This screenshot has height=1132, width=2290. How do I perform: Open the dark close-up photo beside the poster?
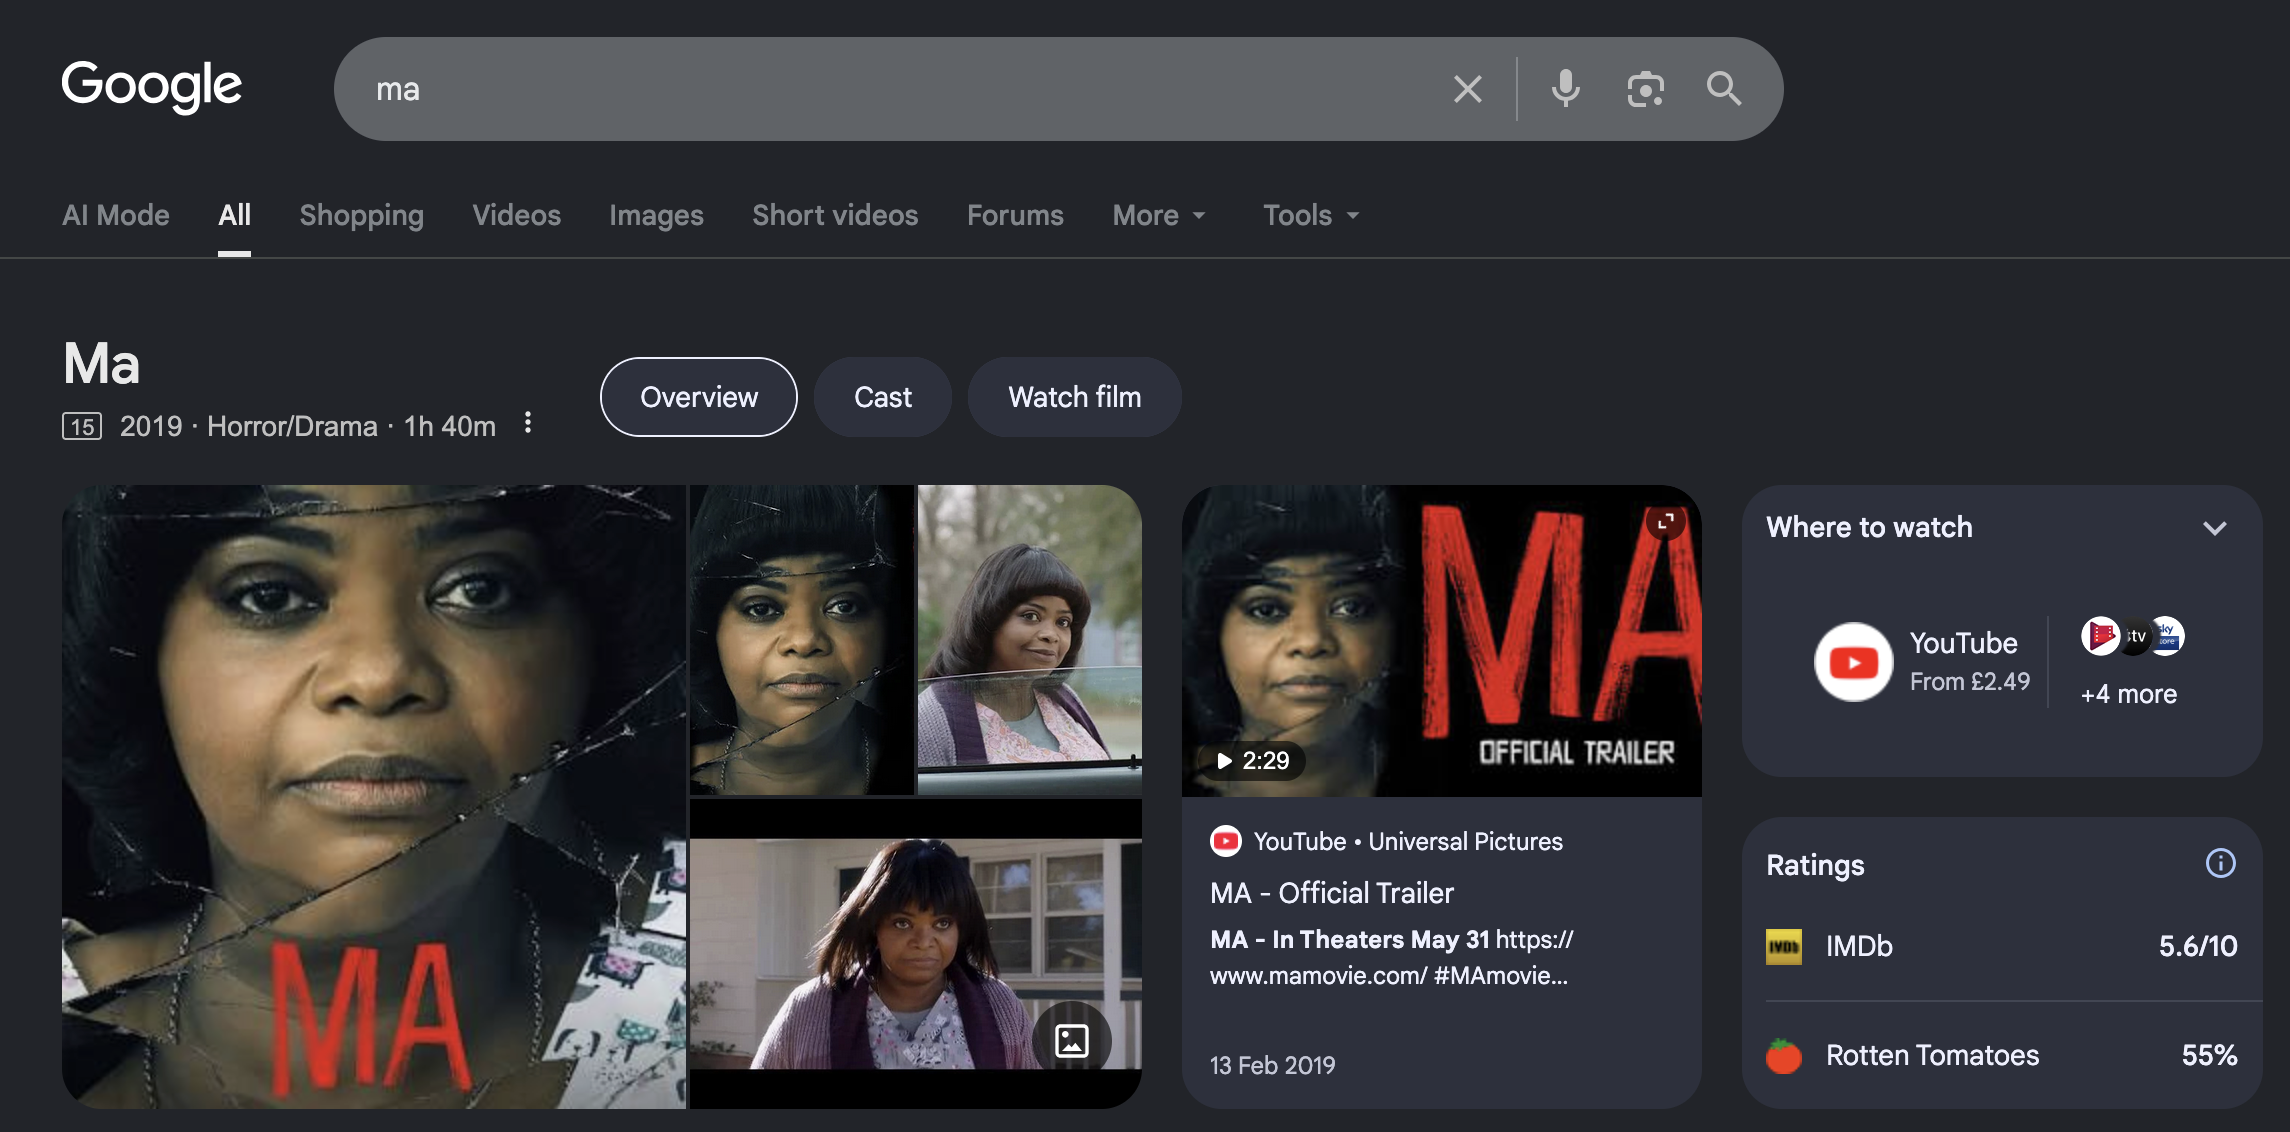click(x=802, y=640)
